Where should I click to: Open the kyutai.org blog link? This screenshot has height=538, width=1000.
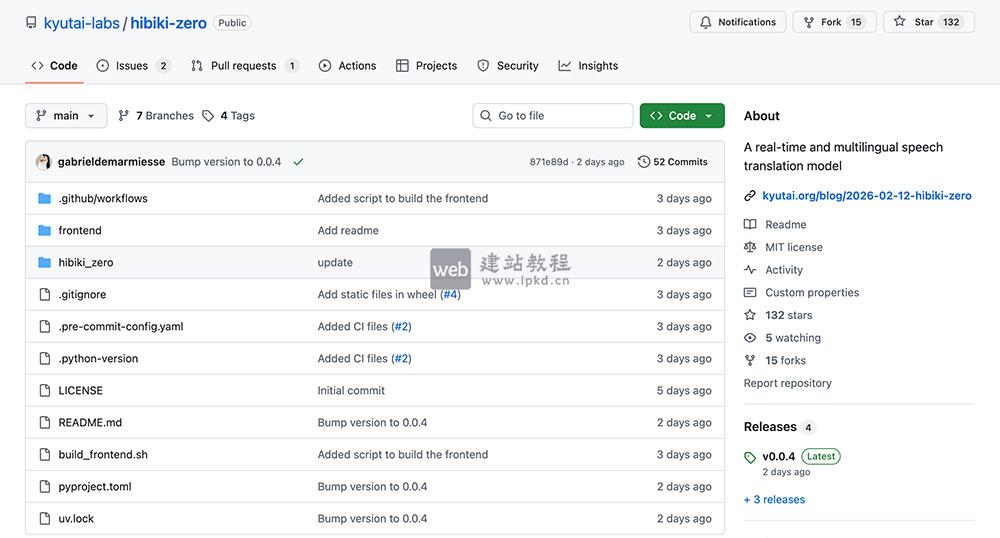click(x=866, y=196)
